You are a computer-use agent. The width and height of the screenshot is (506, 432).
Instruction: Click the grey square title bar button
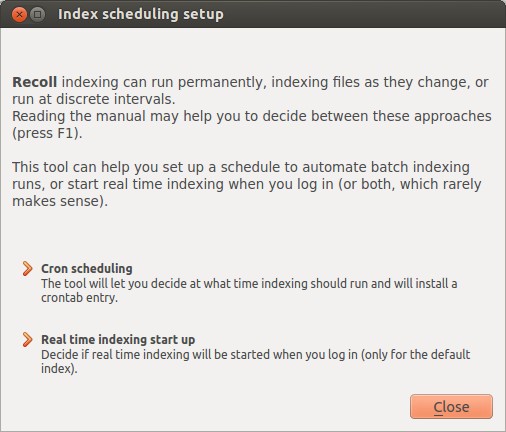tap(38, 15)
